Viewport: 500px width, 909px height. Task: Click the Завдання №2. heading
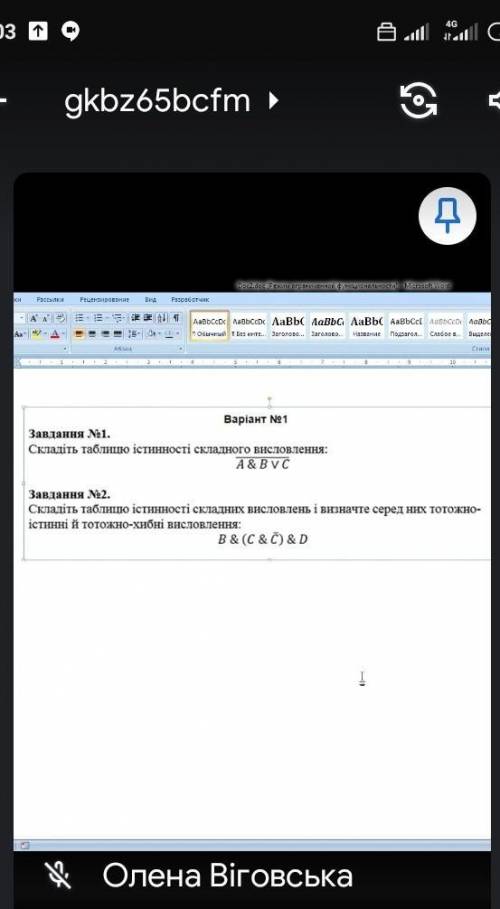[x=70, y=495]
